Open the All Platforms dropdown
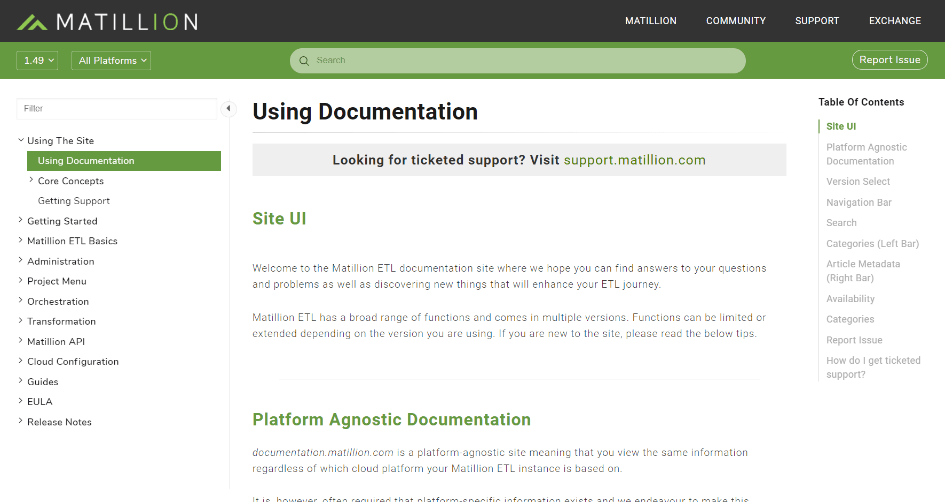Image resolution: width=945 pixels, height=502 pixels. 111,60
